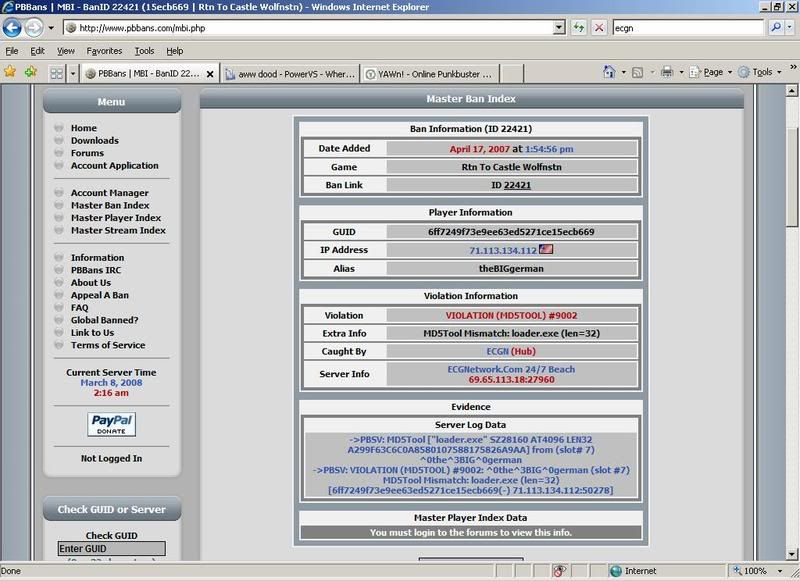Click the RSS Feeds icon
This screenshot has height=581, width=800.
[637, 72]
